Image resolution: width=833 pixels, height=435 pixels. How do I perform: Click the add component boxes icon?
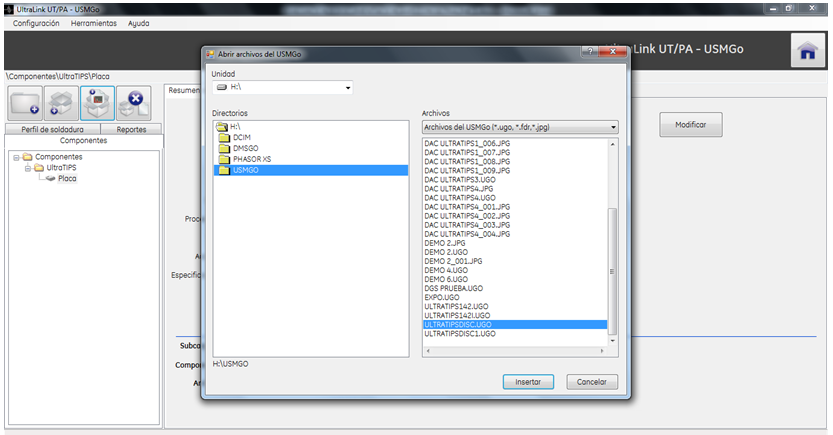61,104
